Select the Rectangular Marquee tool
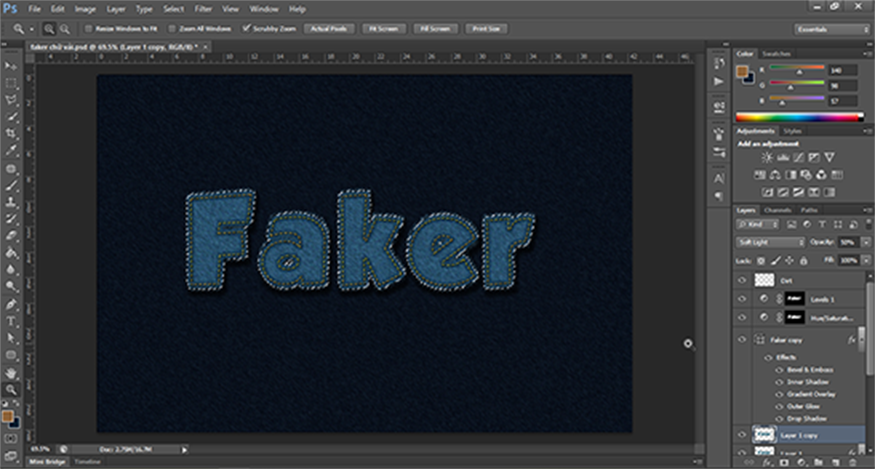The height and width of the screenshot is (469, 875). 12,83
